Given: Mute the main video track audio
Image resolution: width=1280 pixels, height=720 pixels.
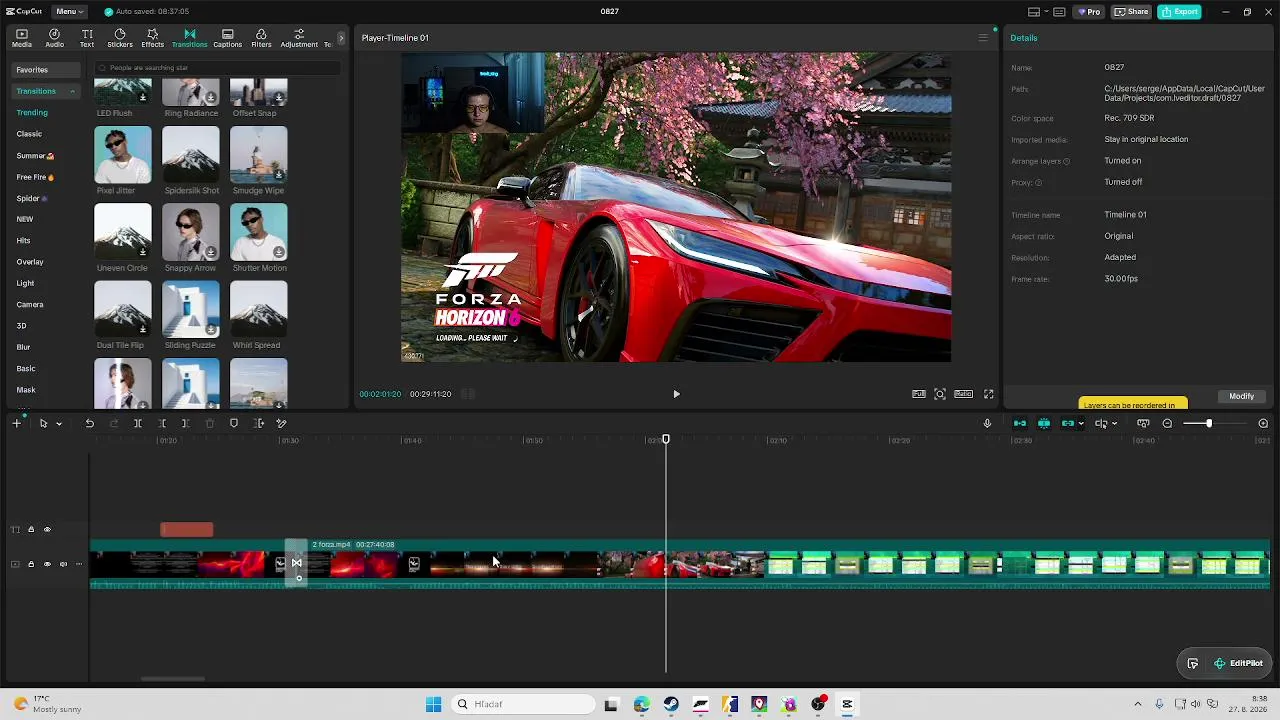Looking at the screenshot, I should coord(63,564).
